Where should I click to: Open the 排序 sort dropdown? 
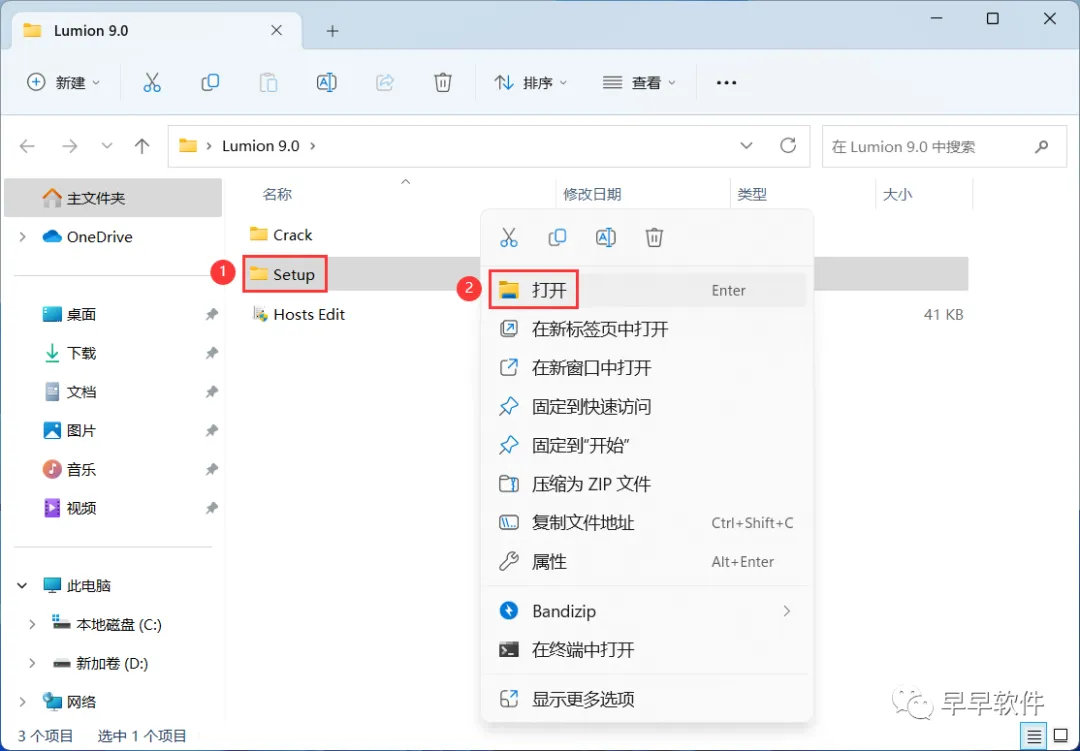click(x=530, y=83)
